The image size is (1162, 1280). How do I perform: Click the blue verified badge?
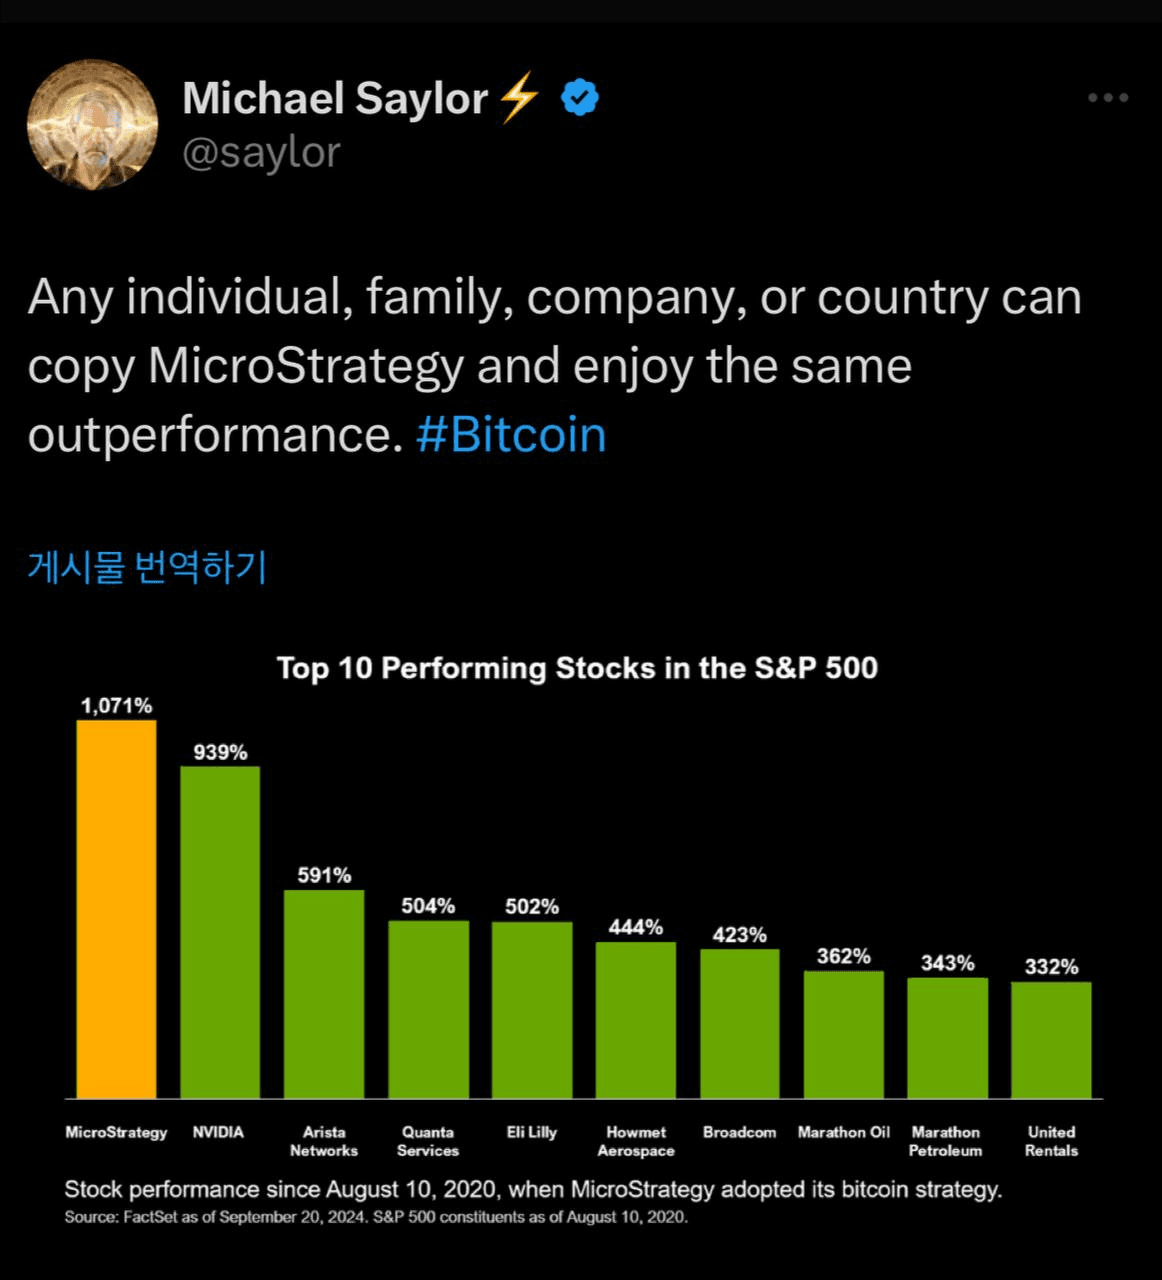point(580,98)
